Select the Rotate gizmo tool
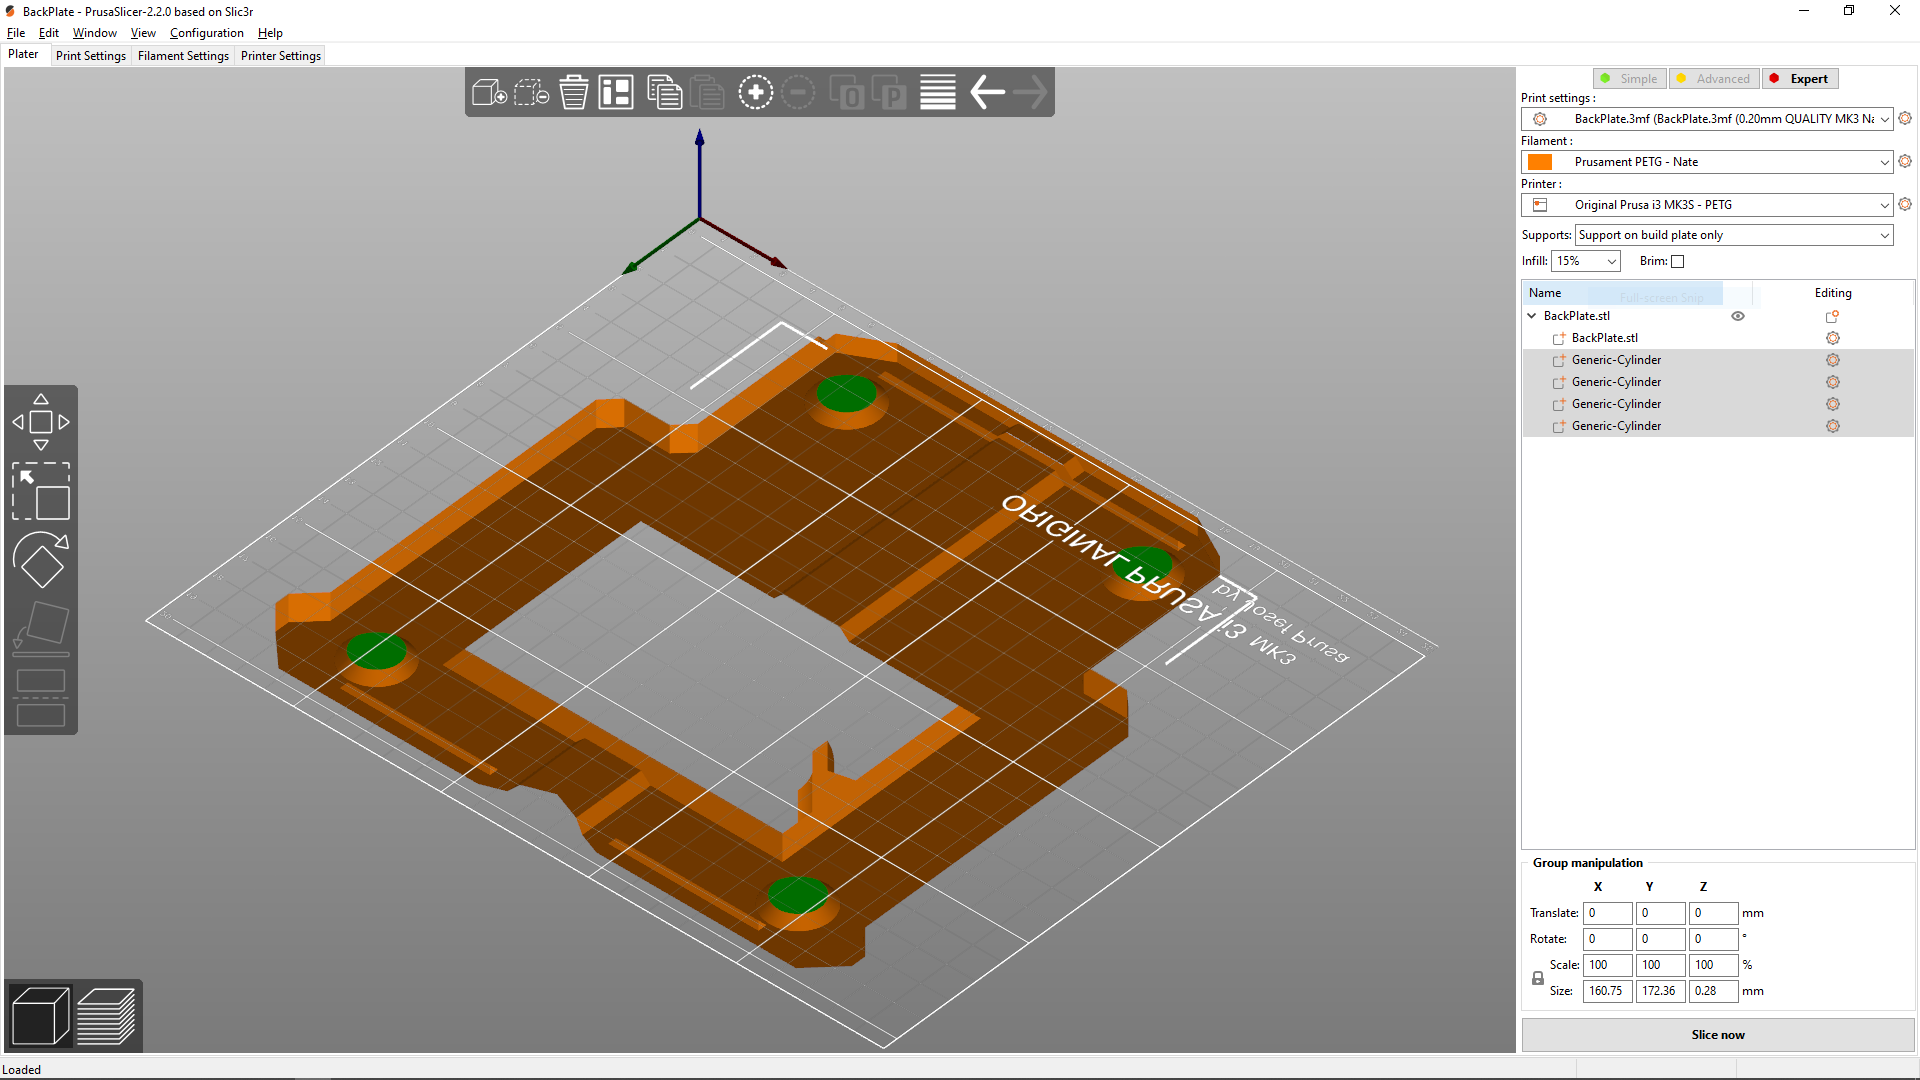Image resolution: width=1920 pixels, height=1080 pixels. [41, 560]
